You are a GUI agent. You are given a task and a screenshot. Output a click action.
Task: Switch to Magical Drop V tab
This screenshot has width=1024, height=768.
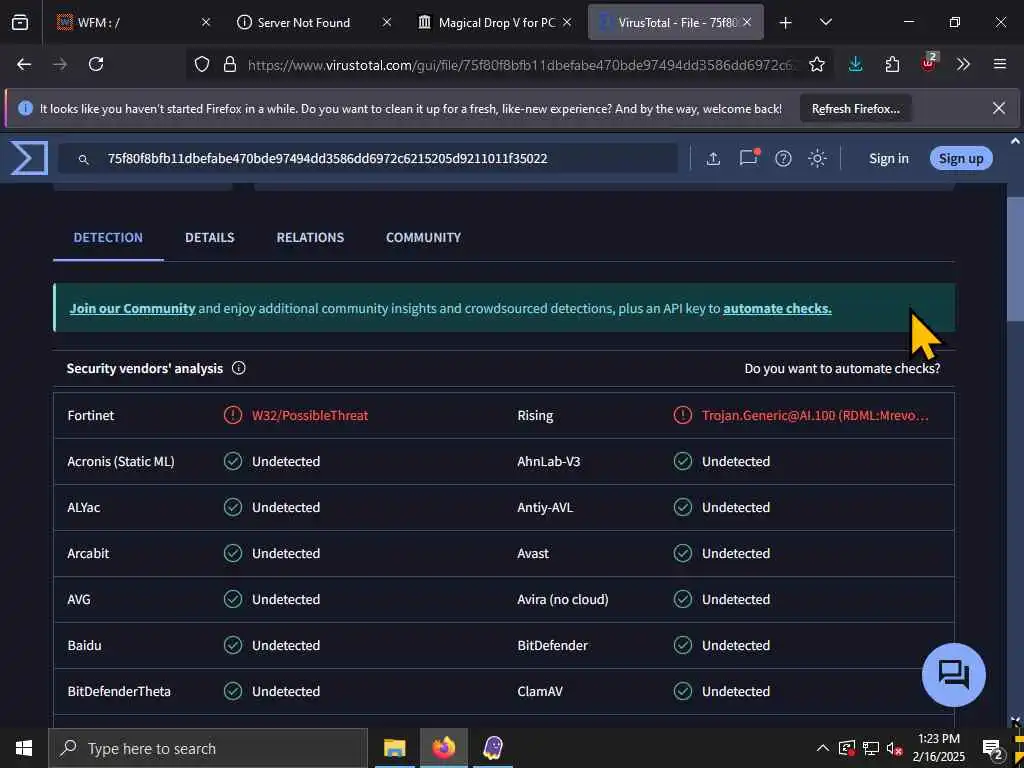click(494, 22)
